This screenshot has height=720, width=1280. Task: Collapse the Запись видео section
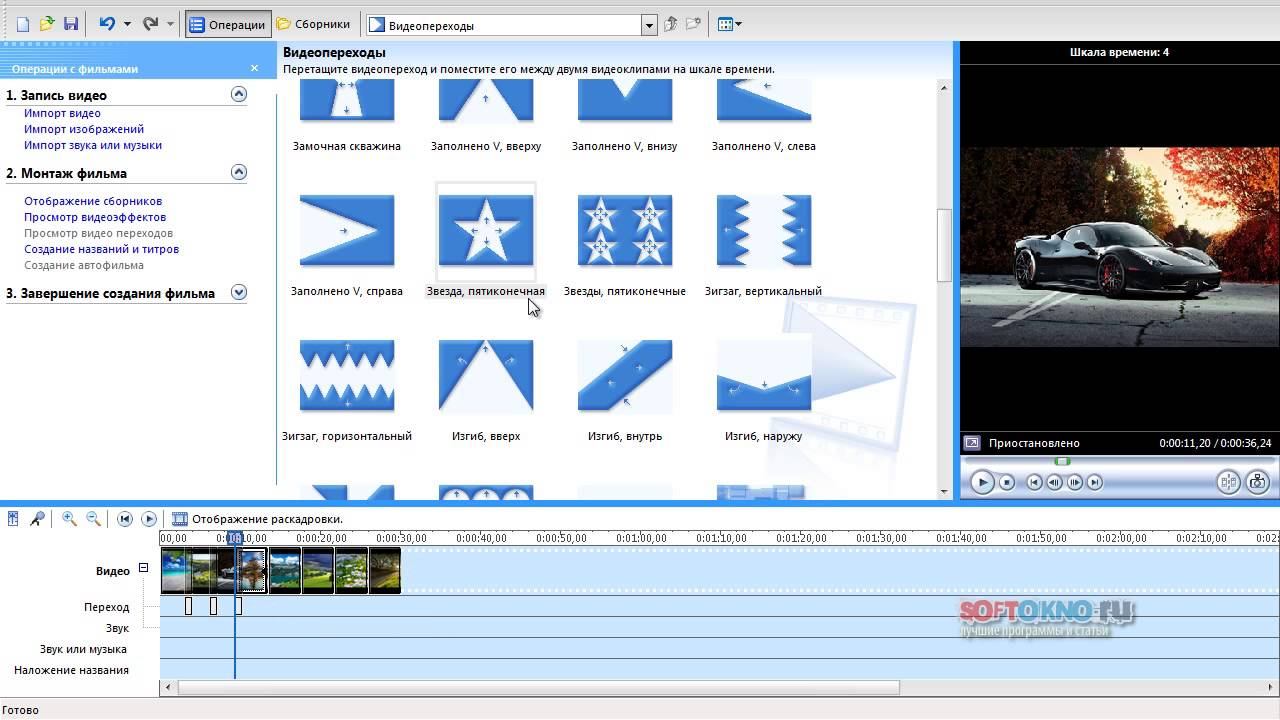pos(239,94)
